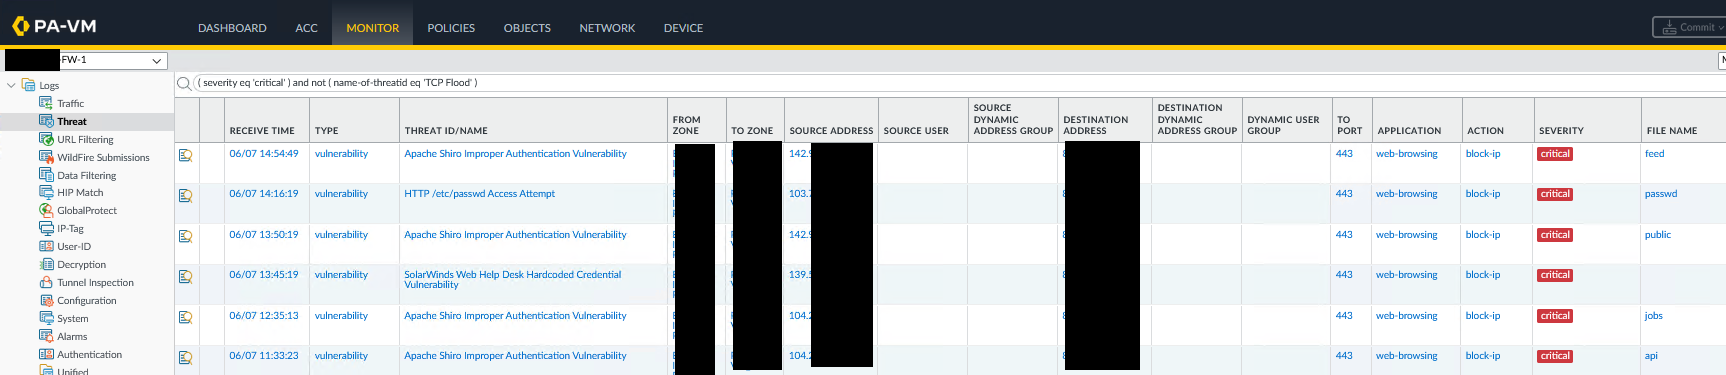
Task: Open Authentication log icon
Action: tap(45, 354)
